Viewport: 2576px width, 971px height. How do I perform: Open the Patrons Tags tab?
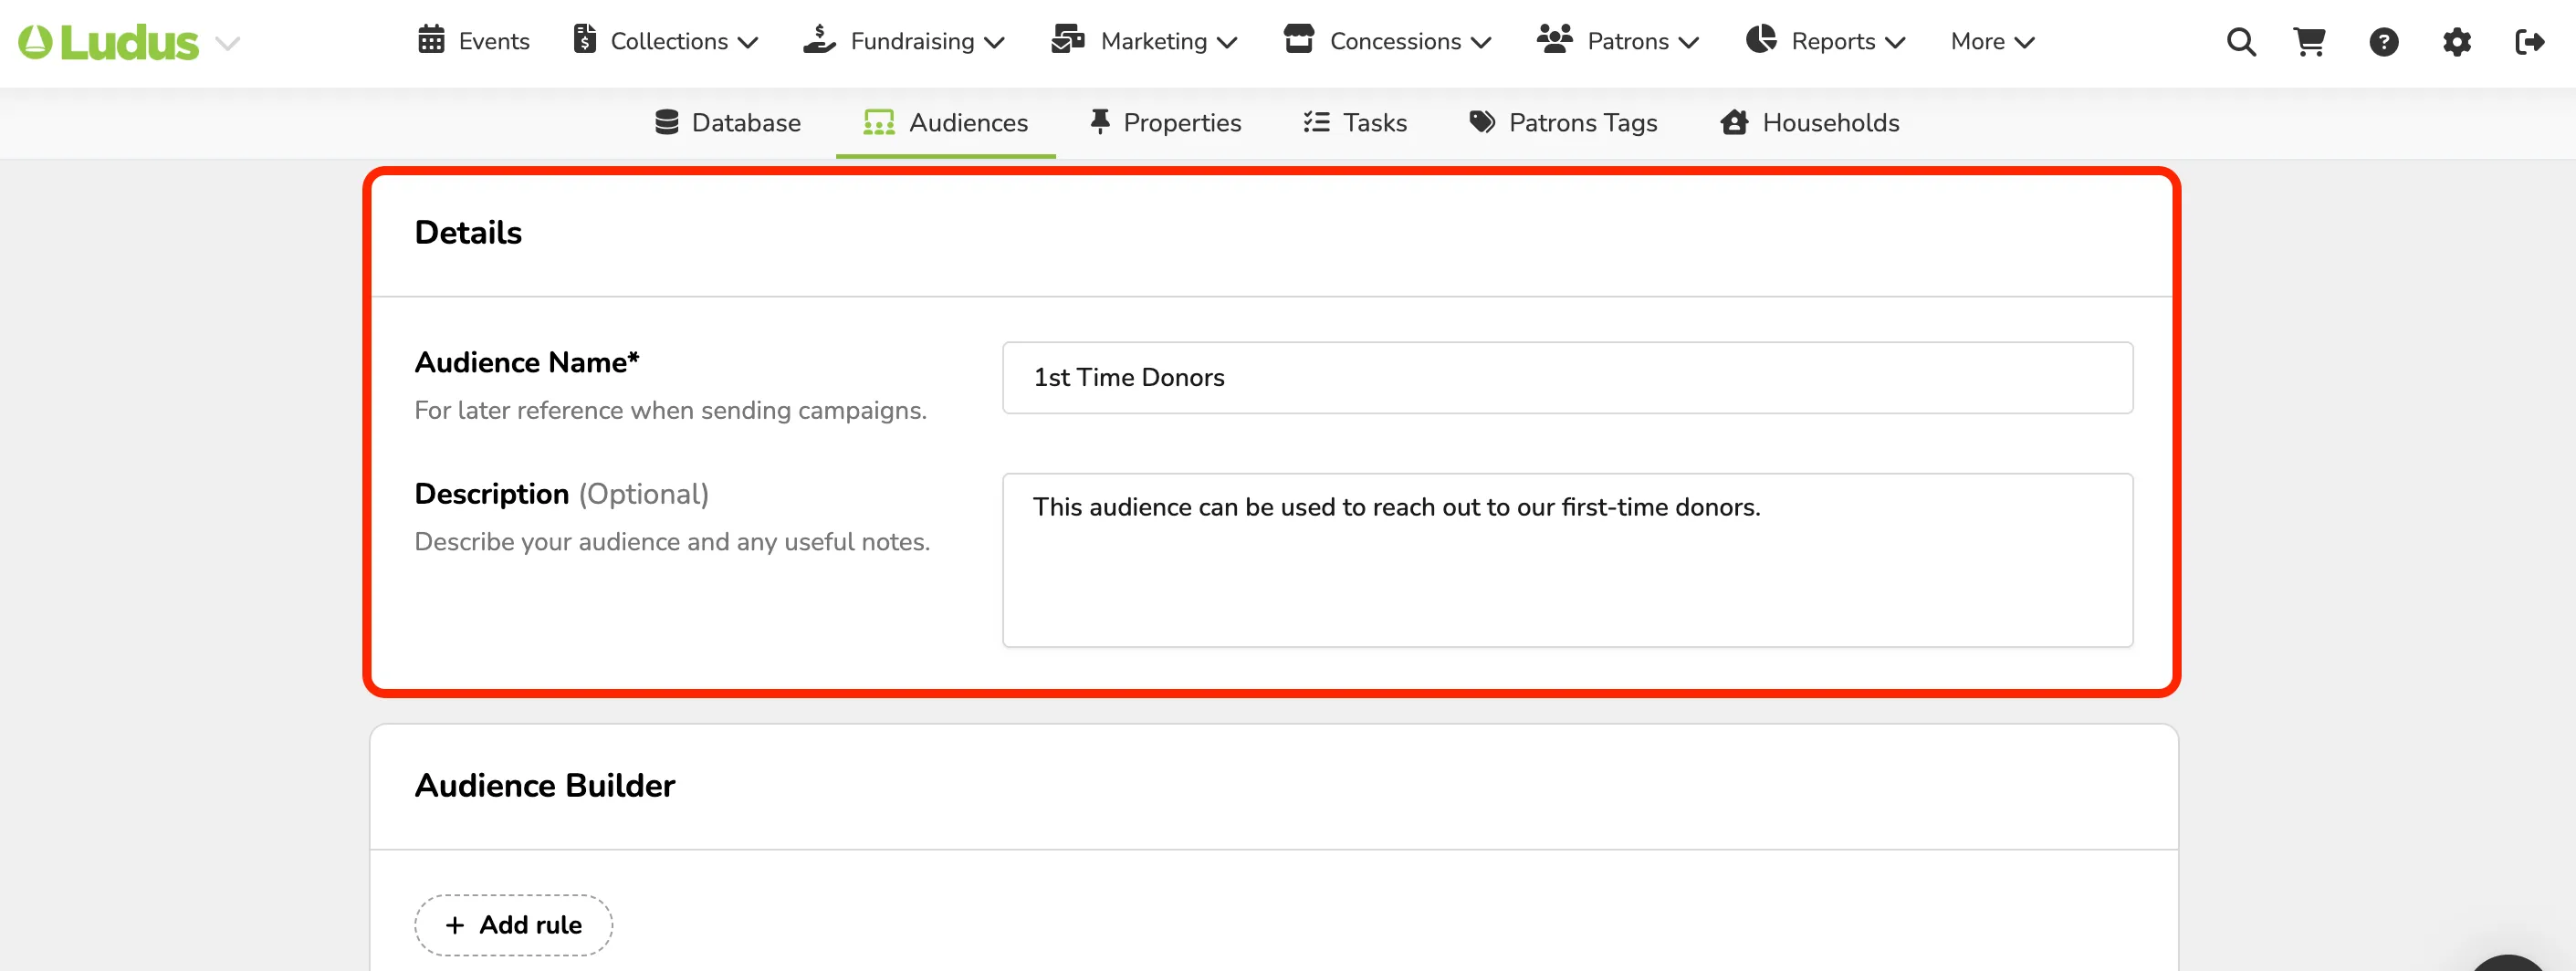(1563, 122)
